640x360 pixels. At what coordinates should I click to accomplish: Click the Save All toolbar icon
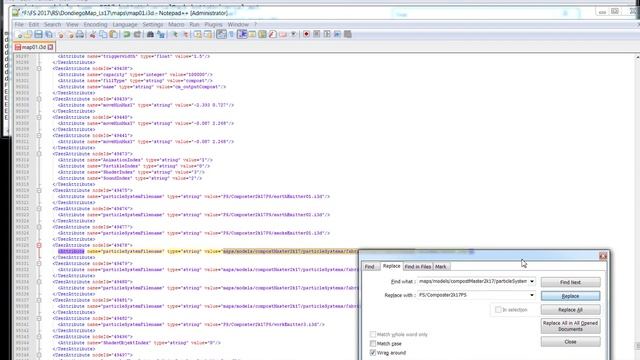click(48, 35)
